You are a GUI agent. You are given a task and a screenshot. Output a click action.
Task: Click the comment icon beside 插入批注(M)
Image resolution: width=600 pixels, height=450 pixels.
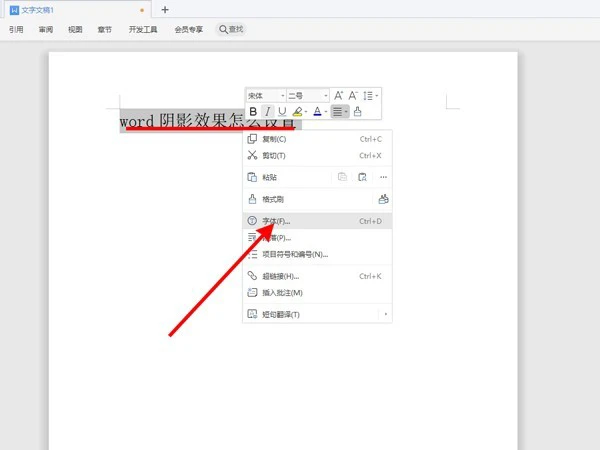click(252, 292)
